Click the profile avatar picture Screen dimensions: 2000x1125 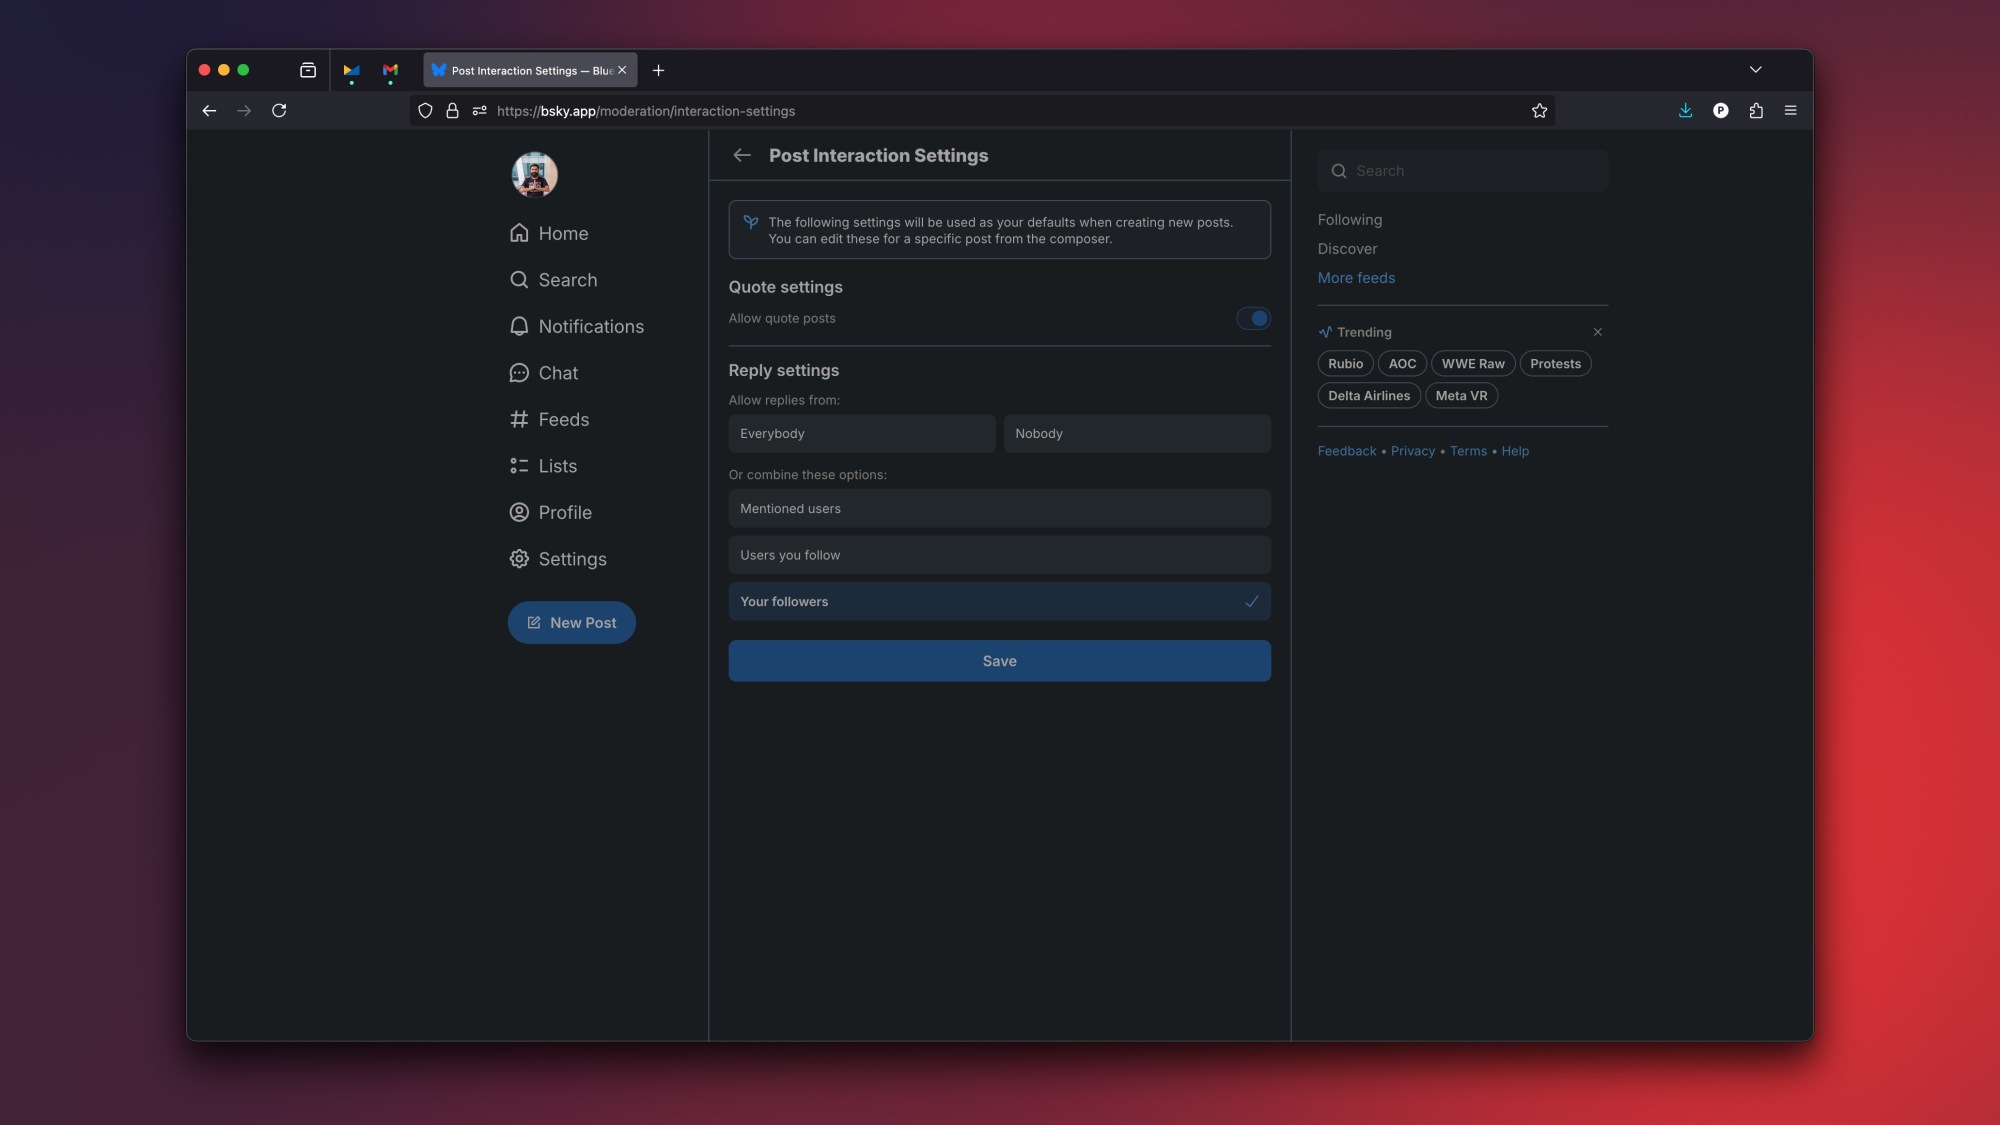point(534,175)
